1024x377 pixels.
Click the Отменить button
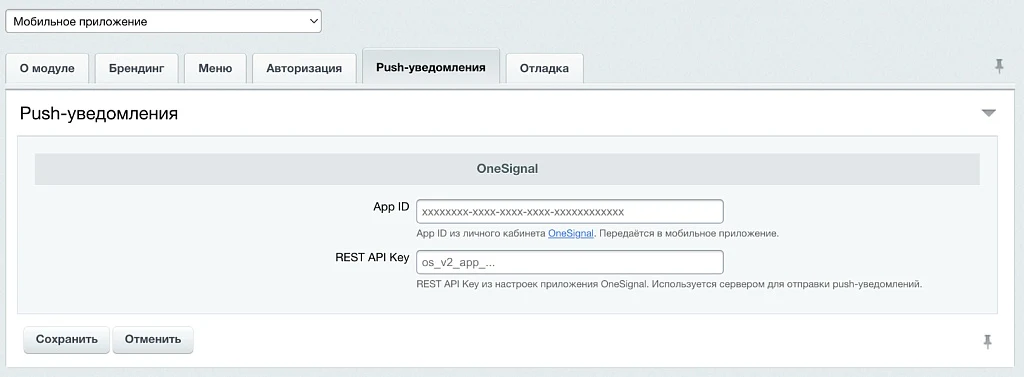pos(153,340)
